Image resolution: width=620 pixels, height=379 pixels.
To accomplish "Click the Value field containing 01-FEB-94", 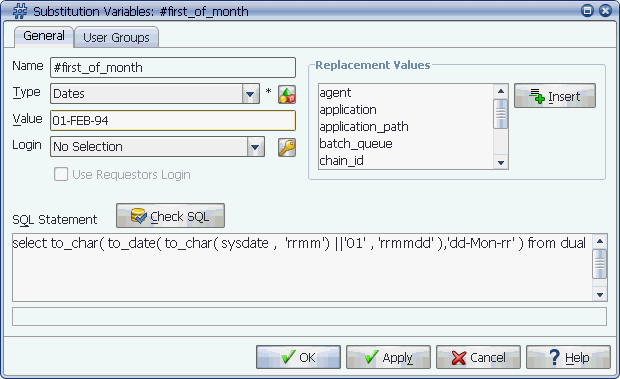I will coord(173,121).
